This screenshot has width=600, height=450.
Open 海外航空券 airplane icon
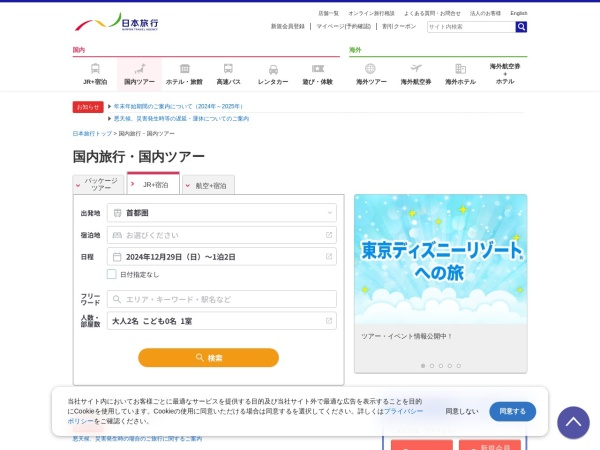pos(416,68)
